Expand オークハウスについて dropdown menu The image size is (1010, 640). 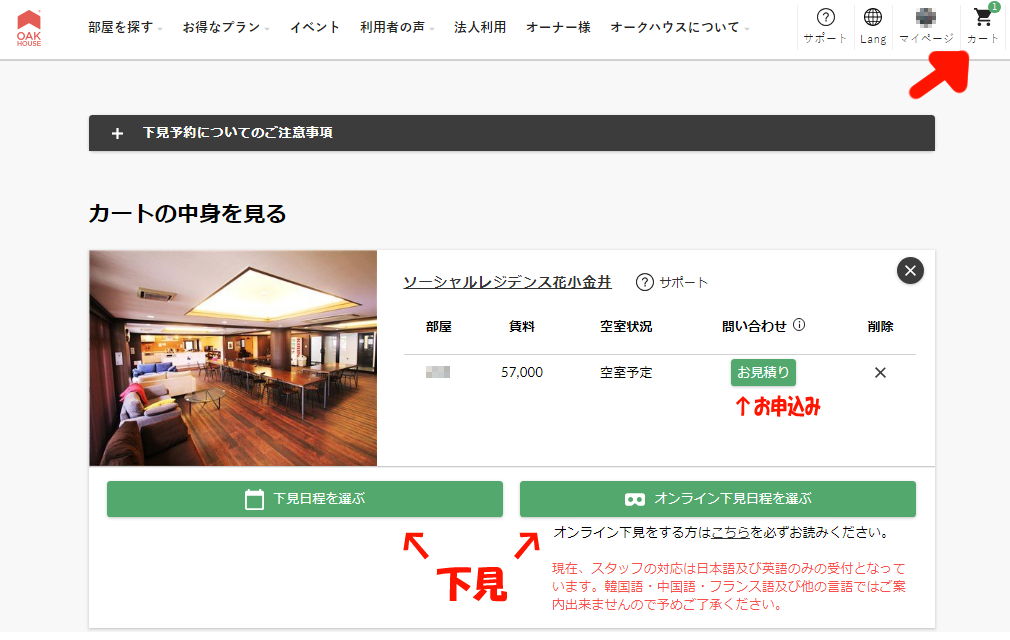pos(680,28)
